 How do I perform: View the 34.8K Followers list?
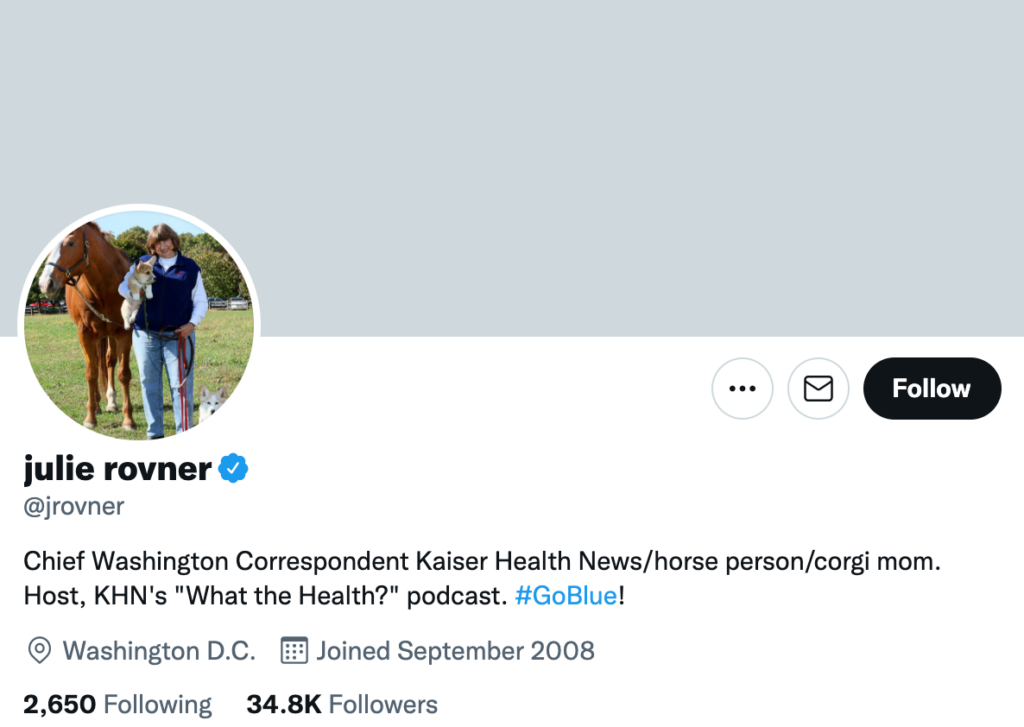(342, 705)
